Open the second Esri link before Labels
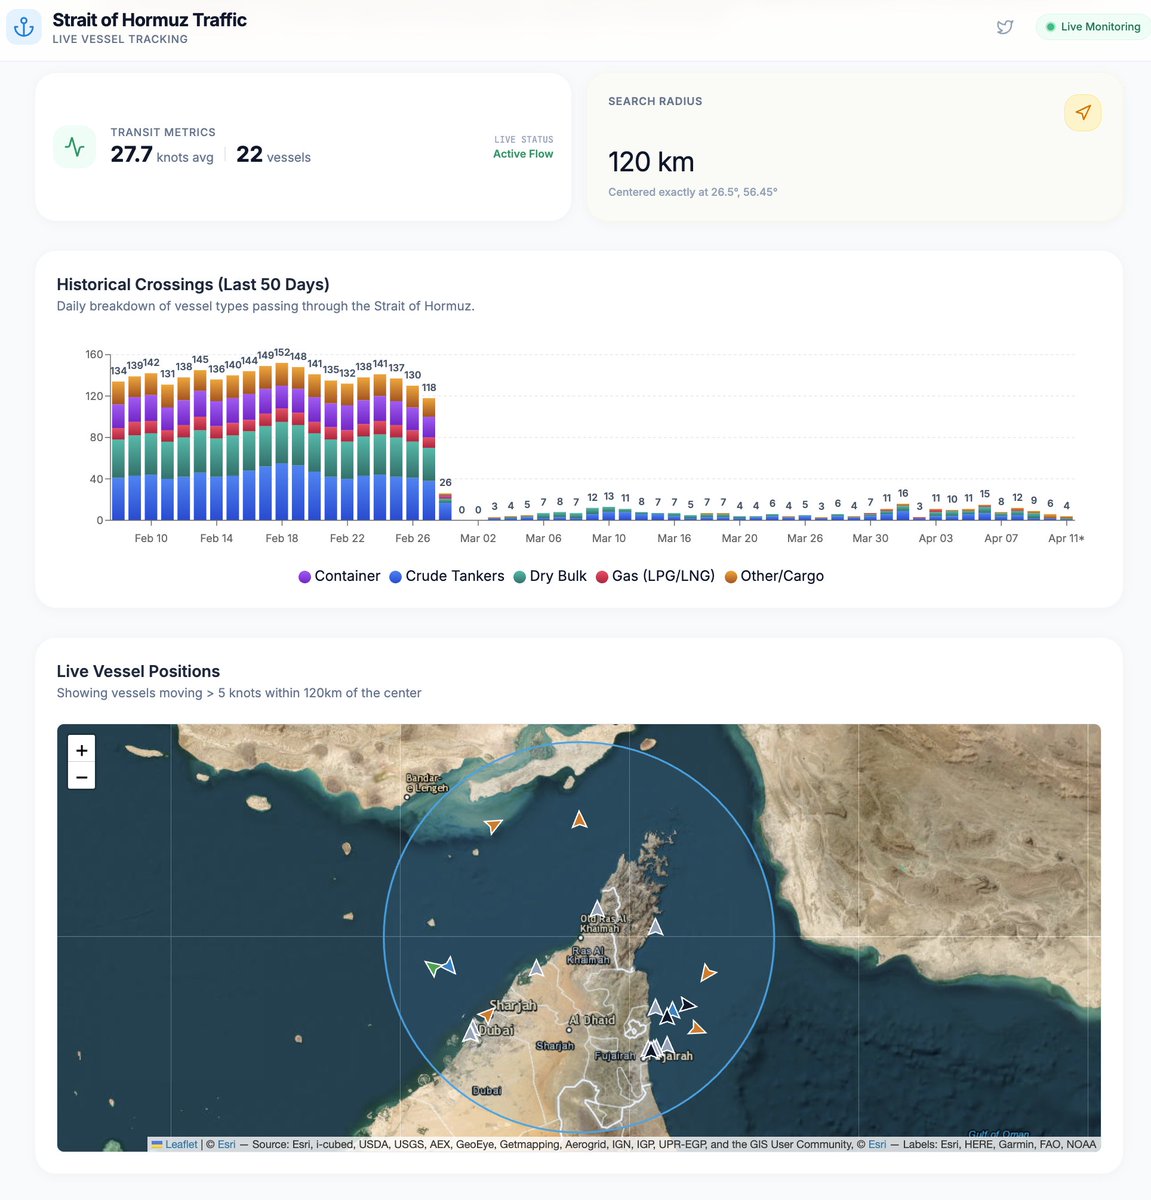The image size is (1151, 1200). pos(877,1144)
